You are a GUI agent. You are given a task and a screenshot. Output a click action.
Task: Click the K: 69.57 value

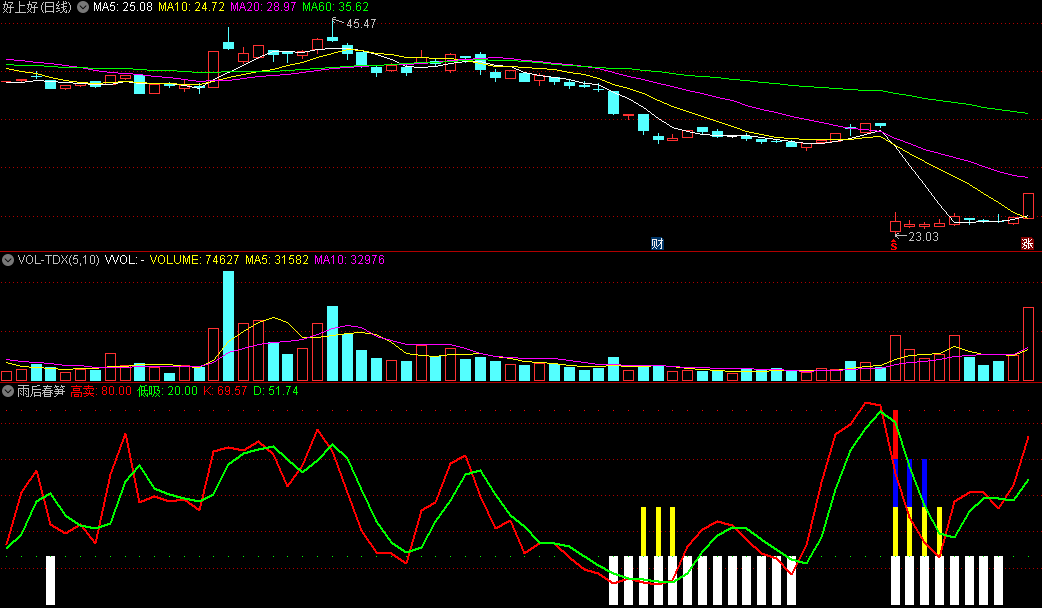point(225,391)
